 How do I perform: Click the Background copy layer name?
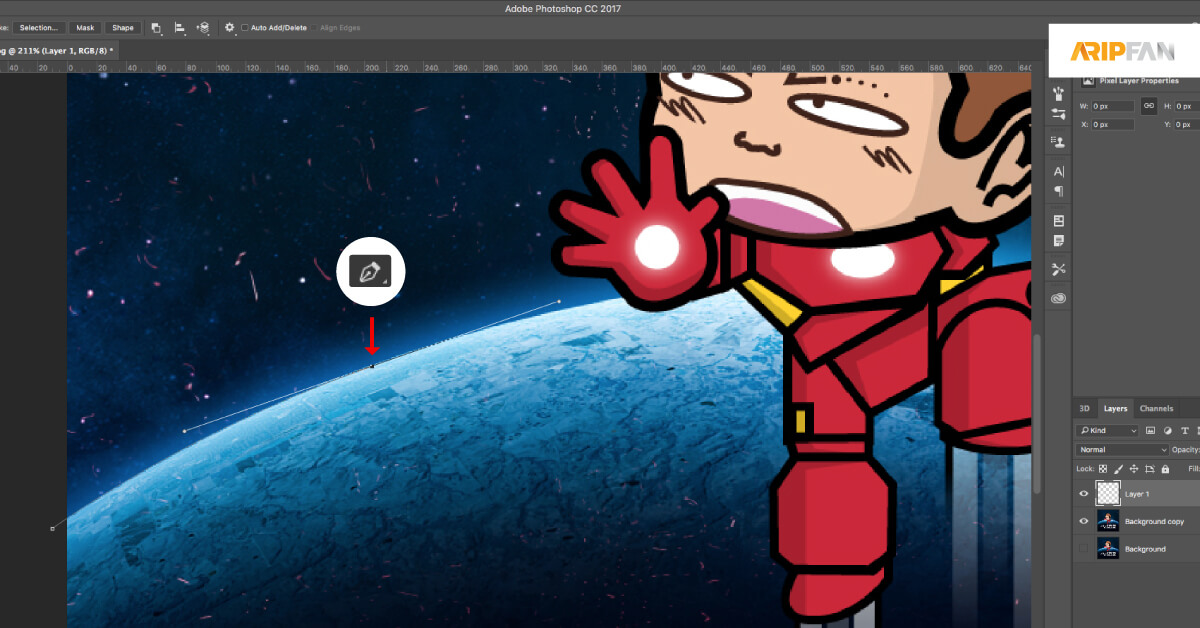tap(1154, 522)
